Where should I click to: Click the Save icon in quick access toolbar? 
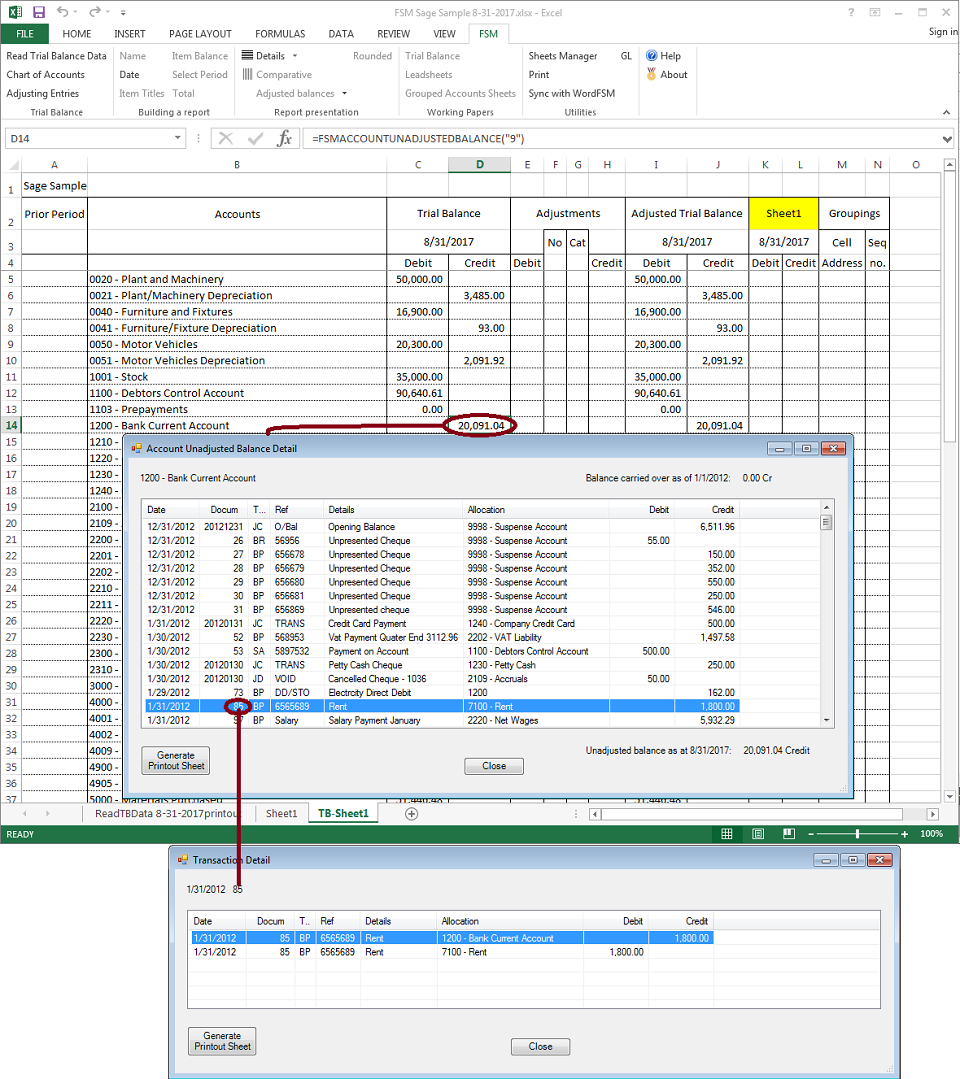coord(39,12)
